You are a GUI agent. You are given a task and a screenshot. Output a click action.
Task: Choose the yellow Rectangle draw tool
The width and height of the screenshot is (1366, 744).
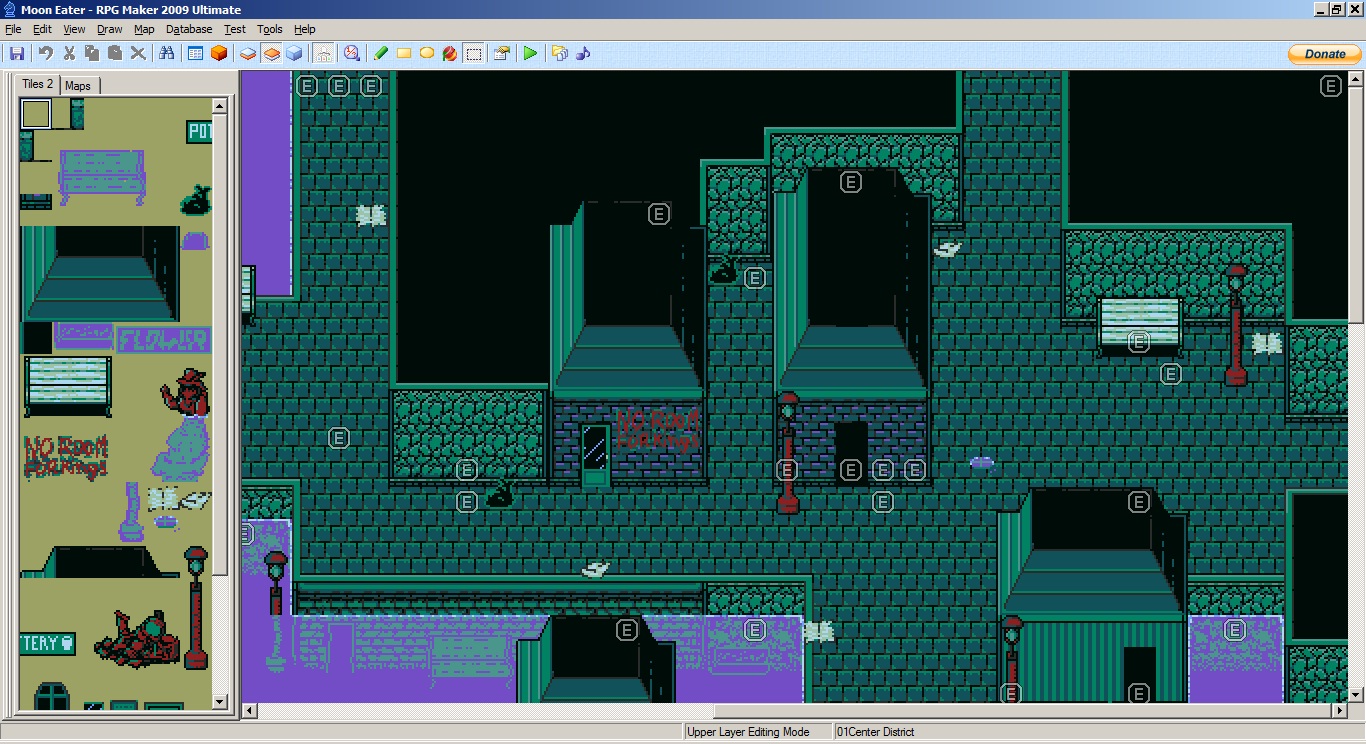(404, 53)
